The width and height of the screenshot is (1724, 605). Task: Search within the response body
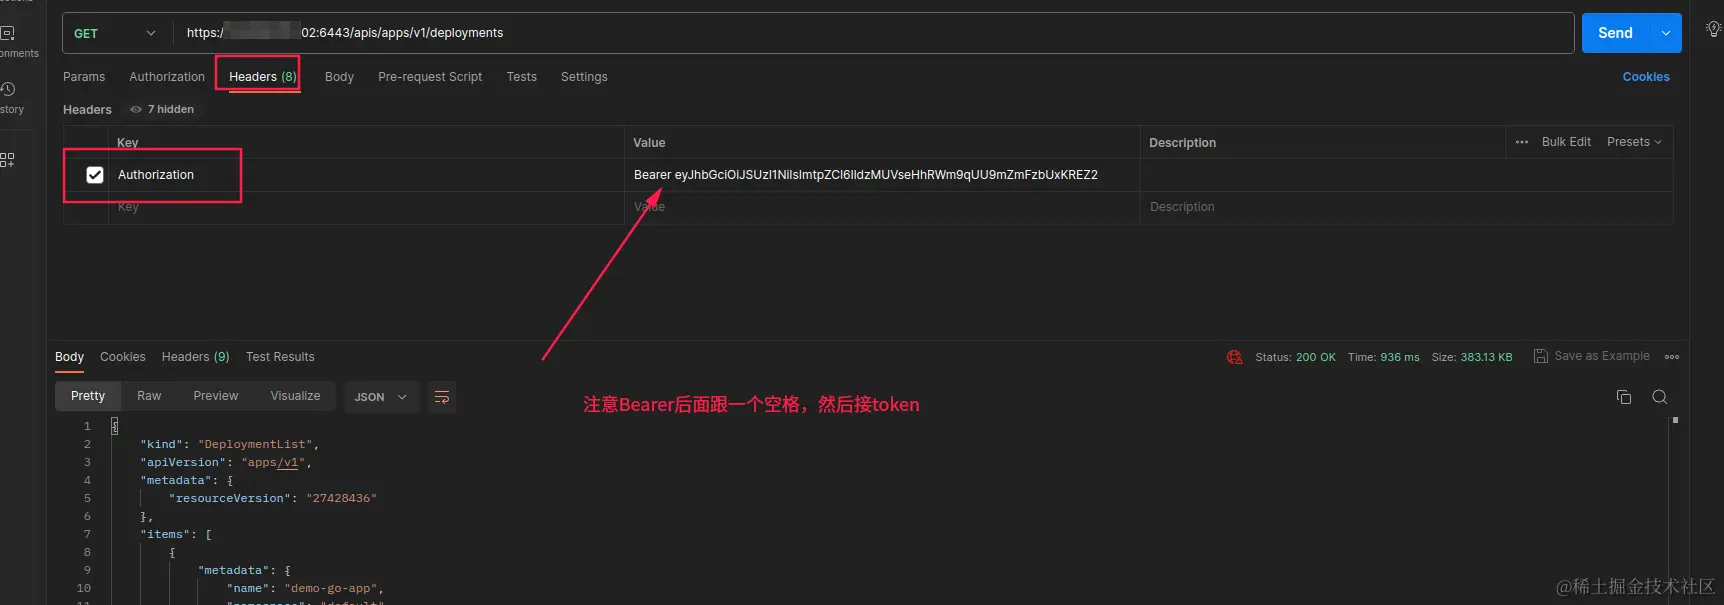(1660, 397)
